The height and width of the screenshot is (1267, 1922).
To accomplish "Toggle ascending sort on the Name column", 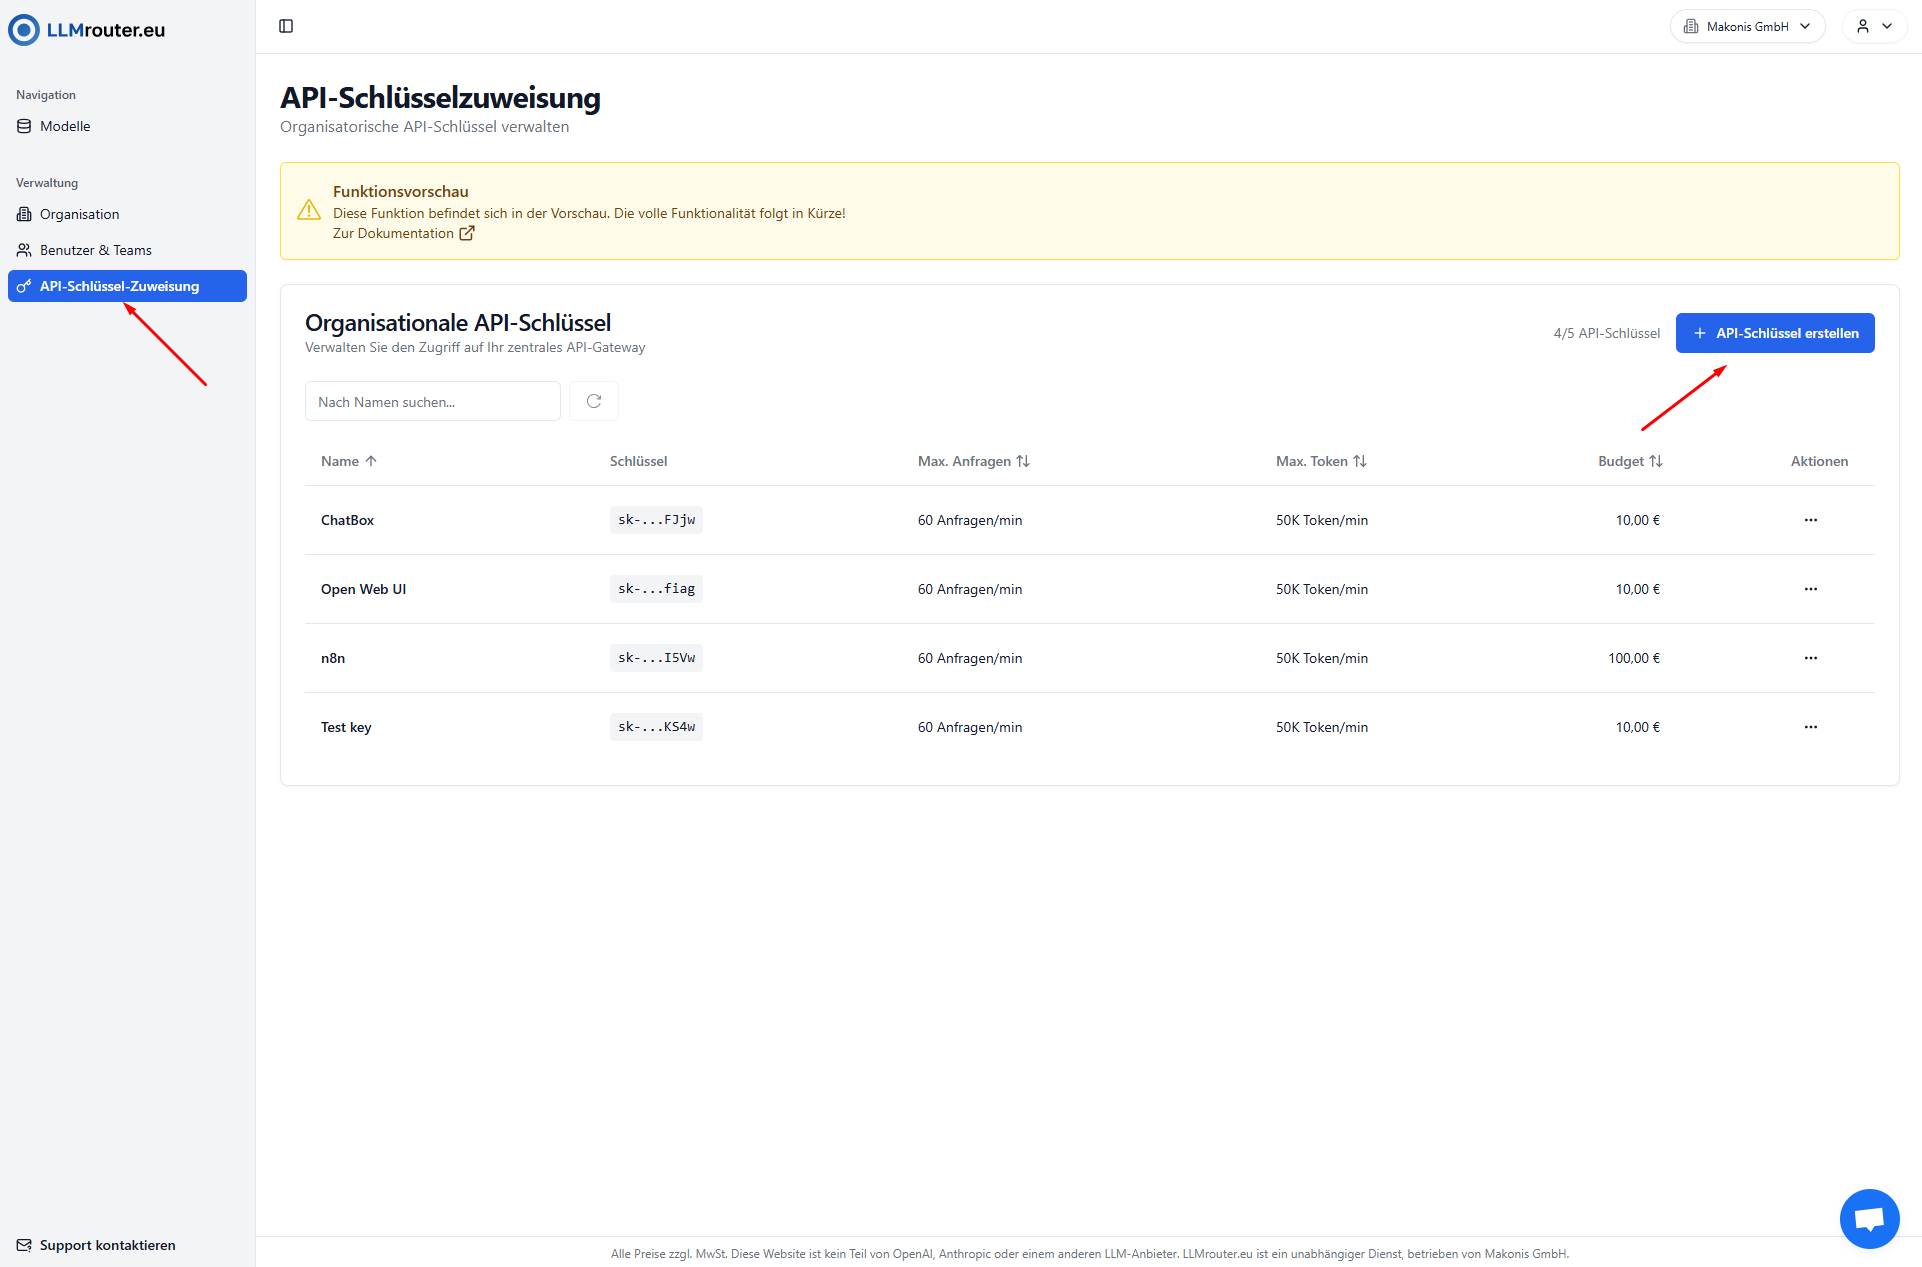I will [371, 460].
